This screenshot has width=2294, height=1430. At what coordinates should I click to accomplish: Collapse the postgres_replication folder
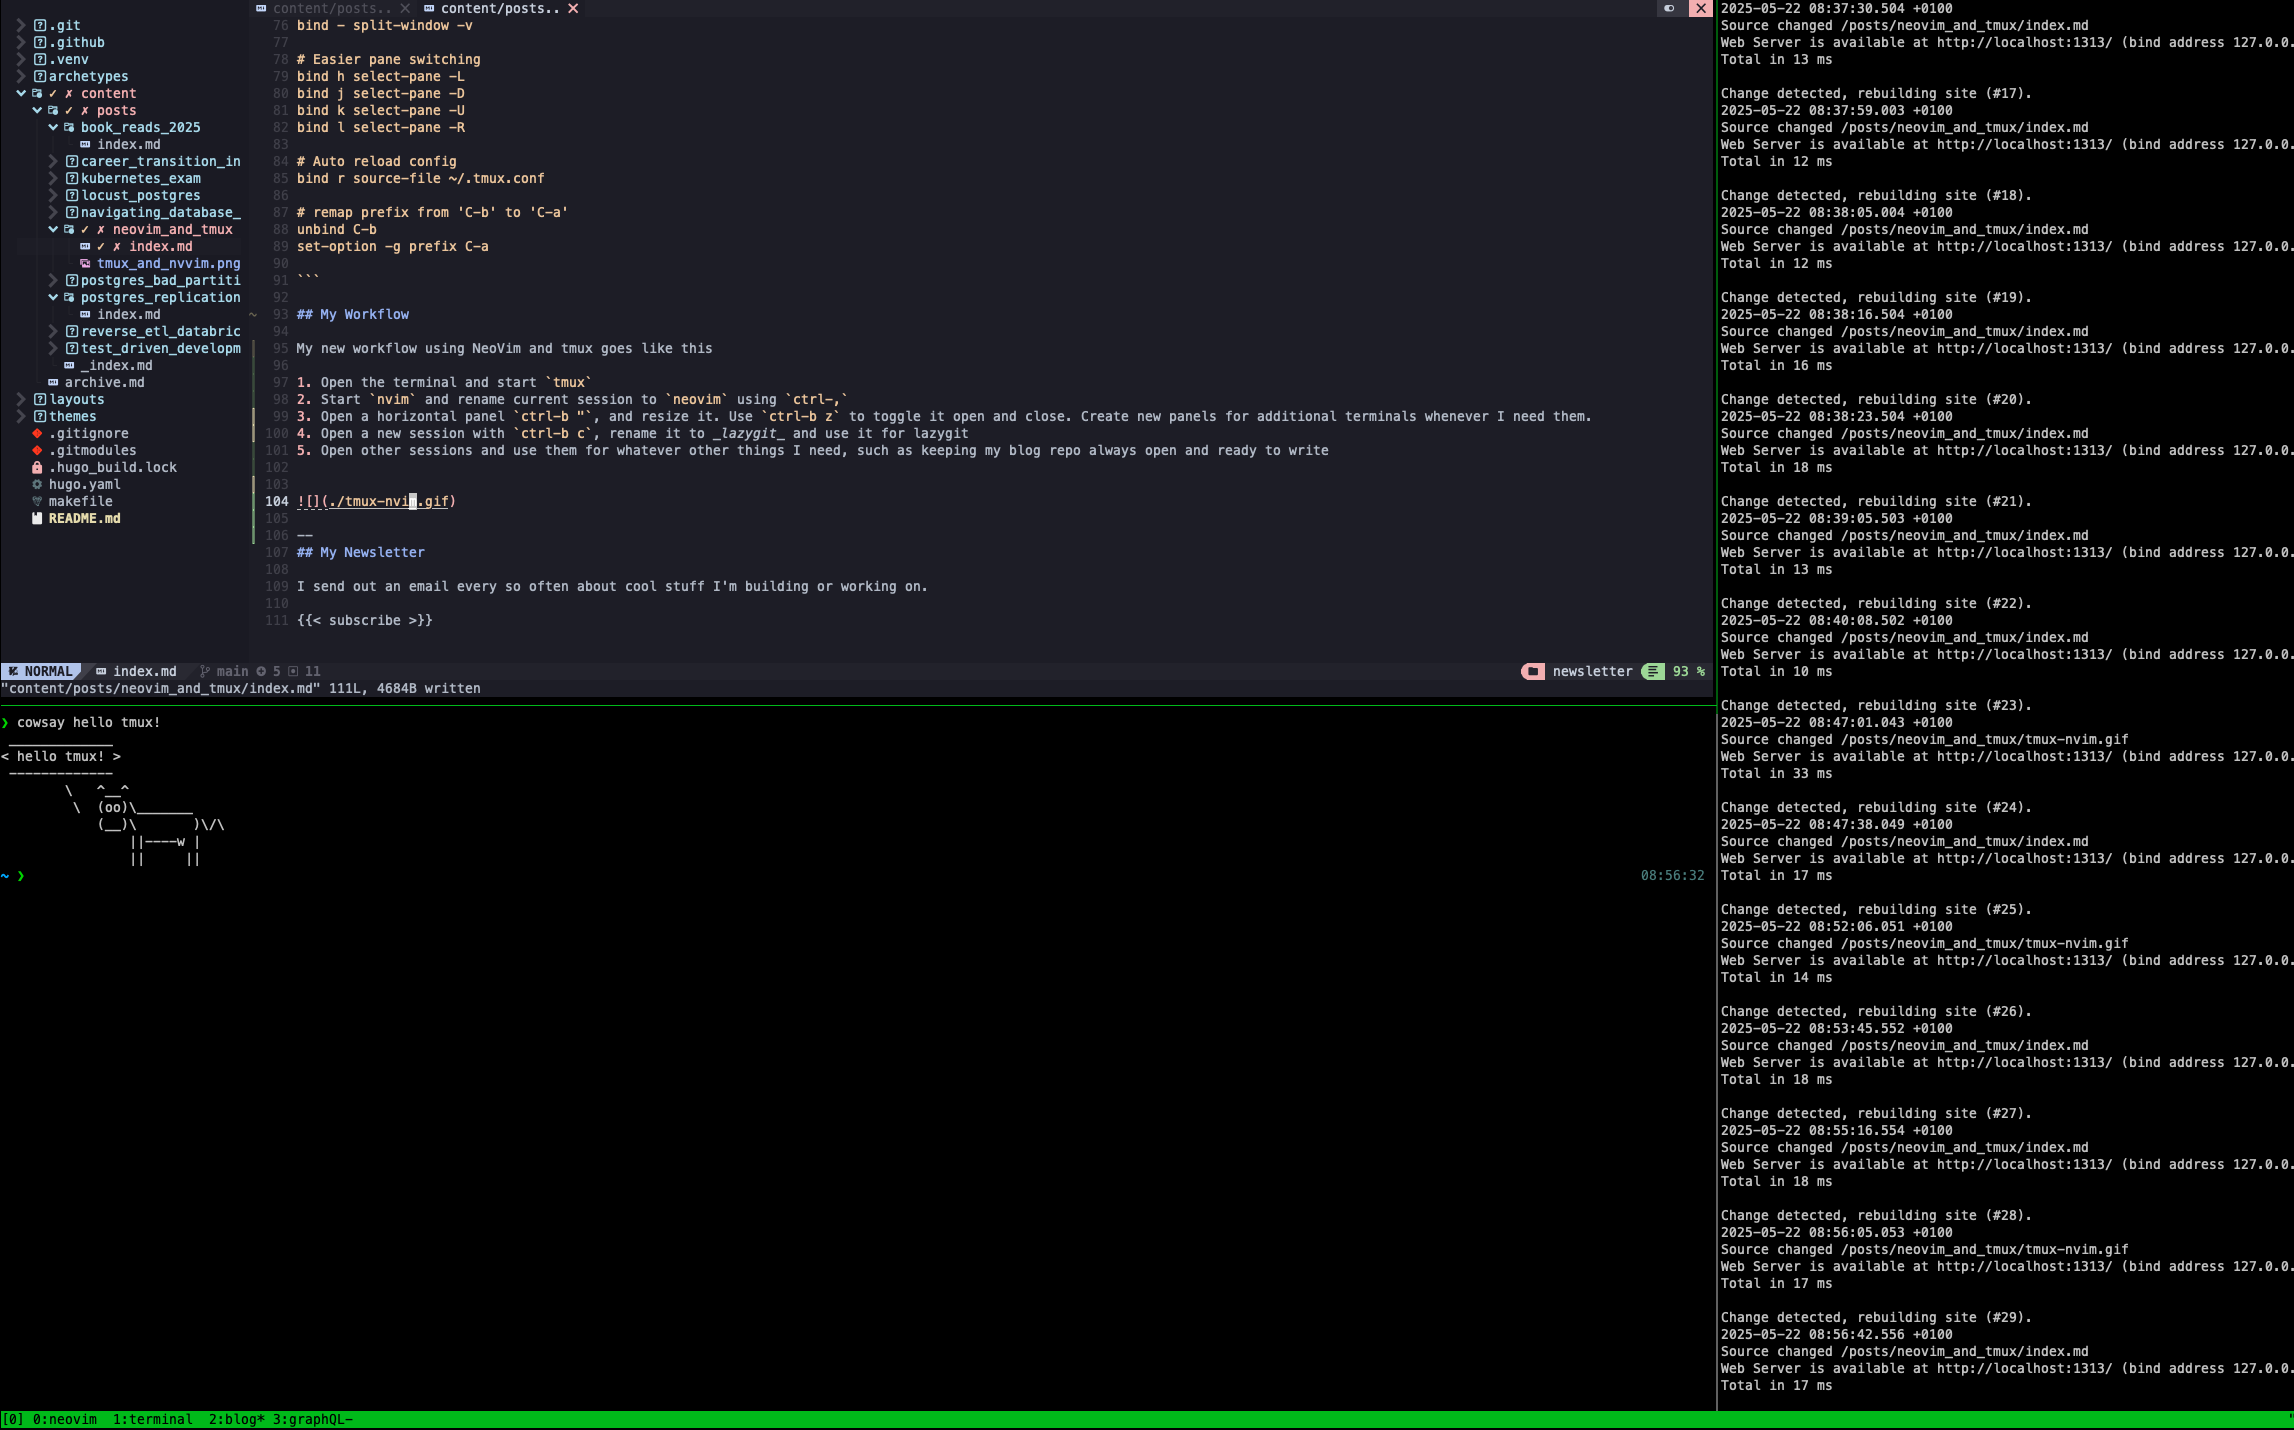(x=53, y=298)
